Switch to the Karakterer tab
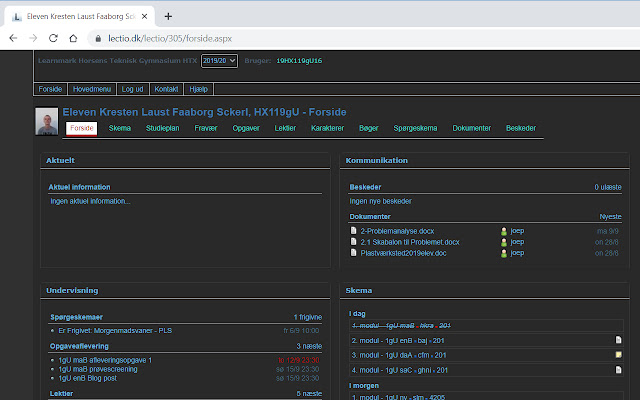Viewport: 640px width, 400px height. 327,128
